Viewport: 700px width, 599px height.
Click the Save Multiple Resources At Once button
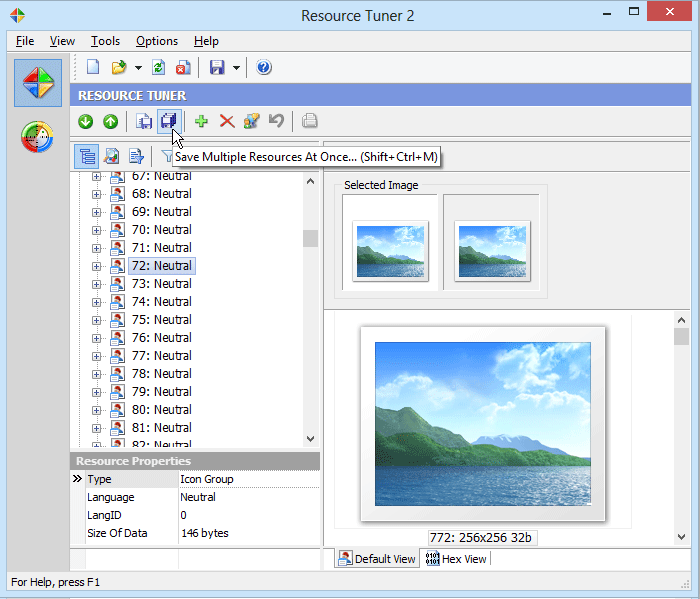coord(168,121)
